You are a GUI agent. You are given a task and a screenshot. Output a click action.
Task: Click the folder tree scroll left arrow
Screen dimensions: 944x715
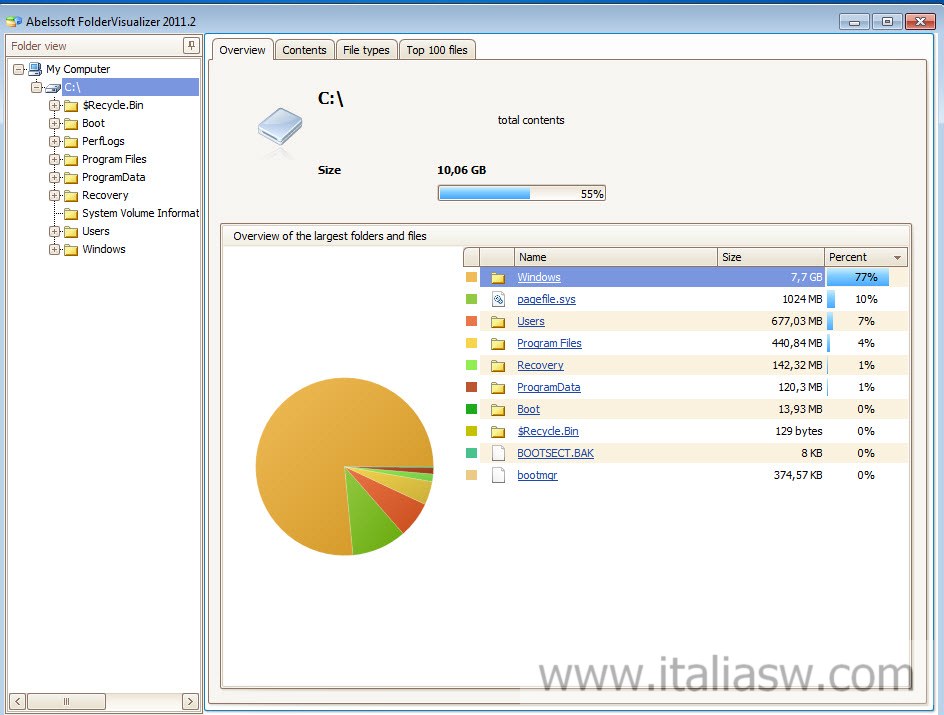[17, 701]
